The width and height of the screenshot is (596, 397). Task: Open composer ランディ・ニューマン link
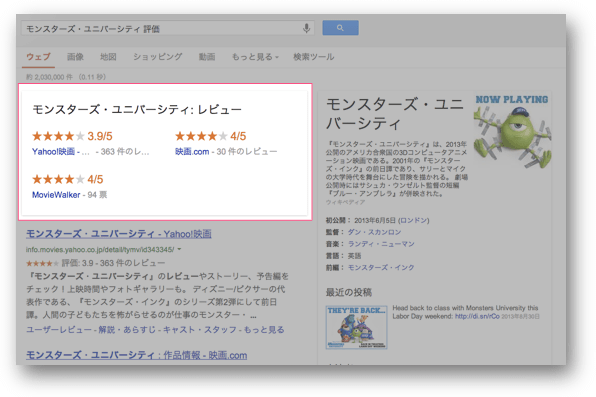coord(381,244)
